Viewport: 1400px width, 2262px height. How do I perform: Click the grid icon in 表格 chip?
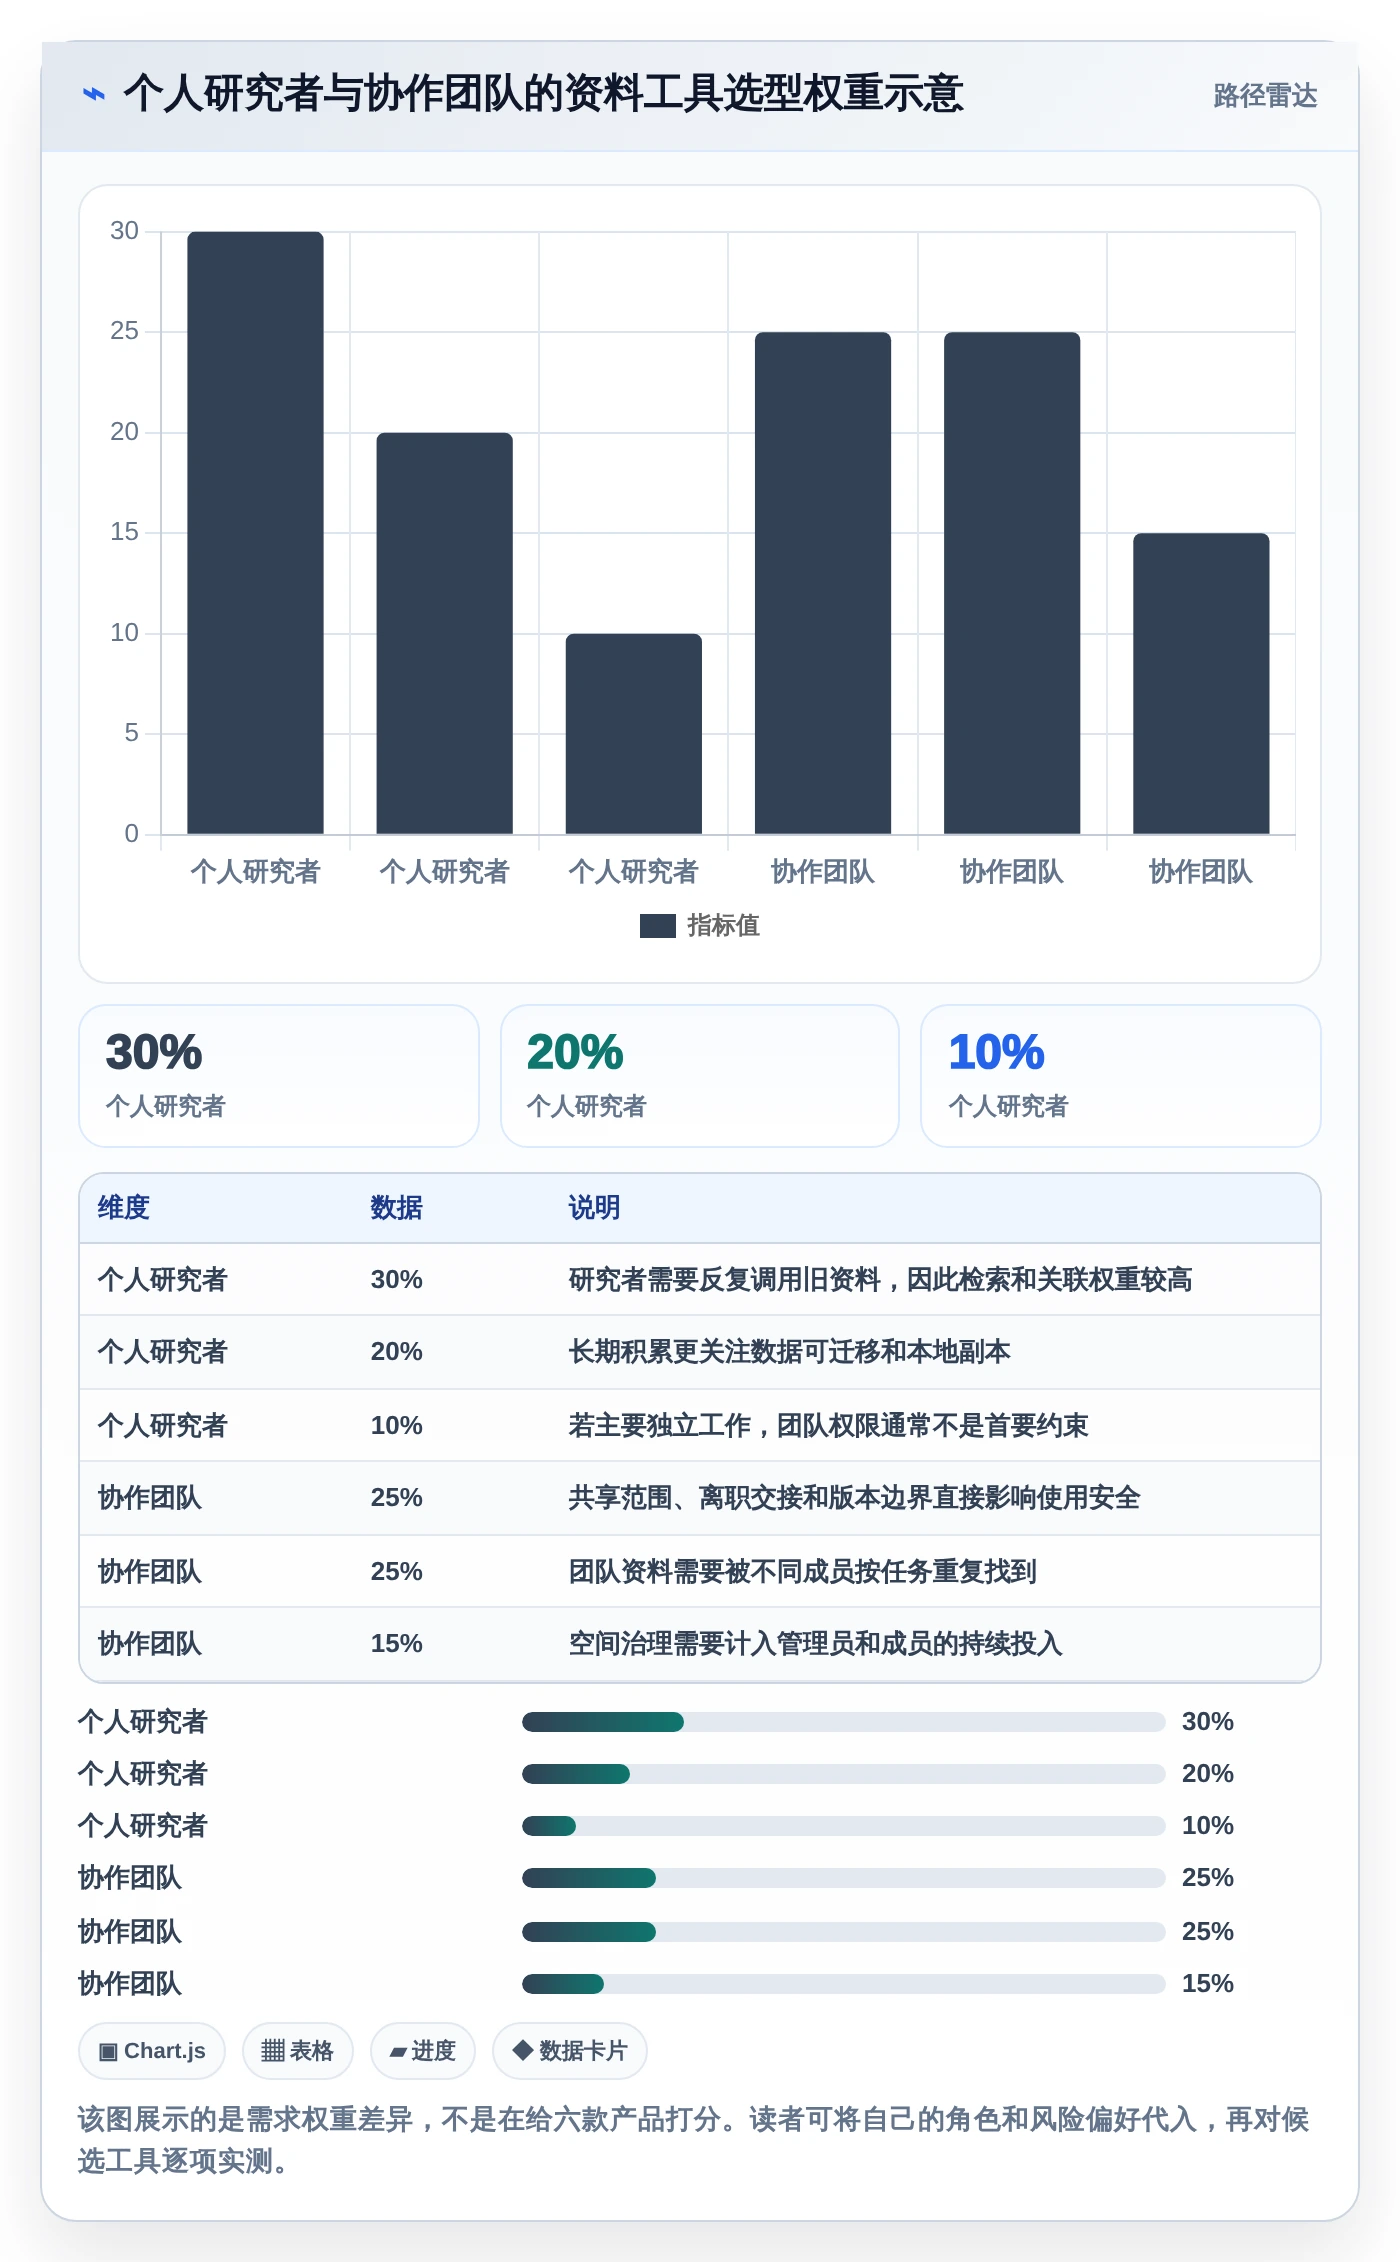click(x=273, y=2052)
